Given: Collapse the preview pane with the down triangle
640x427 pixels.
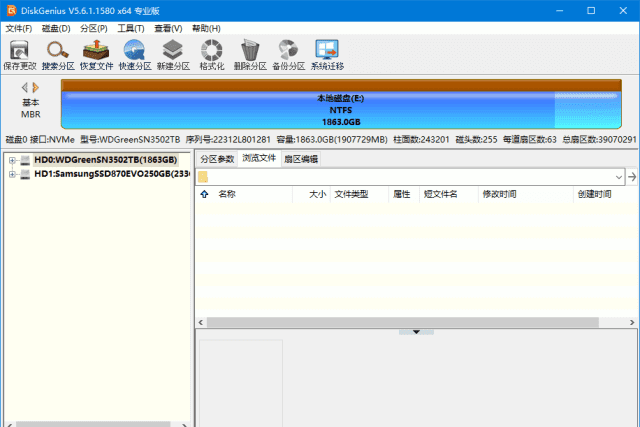Looking at the screenshot, I should click(416, 332).
